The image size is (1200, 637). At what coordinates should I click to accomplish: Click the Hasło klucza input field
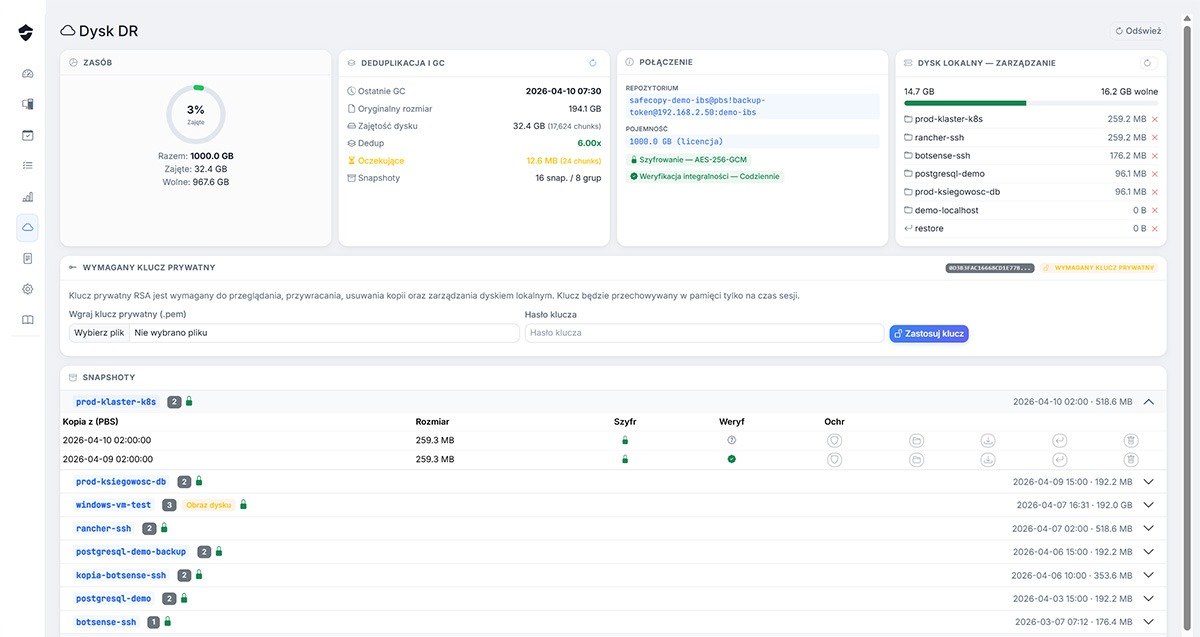pyautogui.click(x=704, y=333)
